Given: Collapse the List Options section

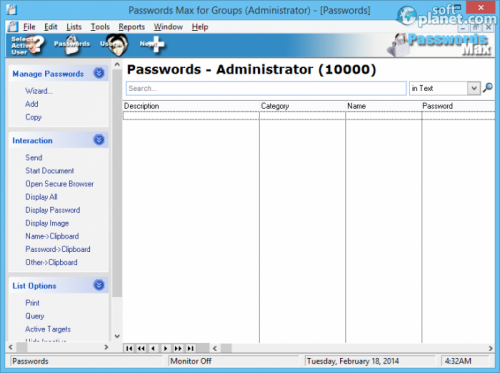Looking at the screenshot, I should [99, 285].
